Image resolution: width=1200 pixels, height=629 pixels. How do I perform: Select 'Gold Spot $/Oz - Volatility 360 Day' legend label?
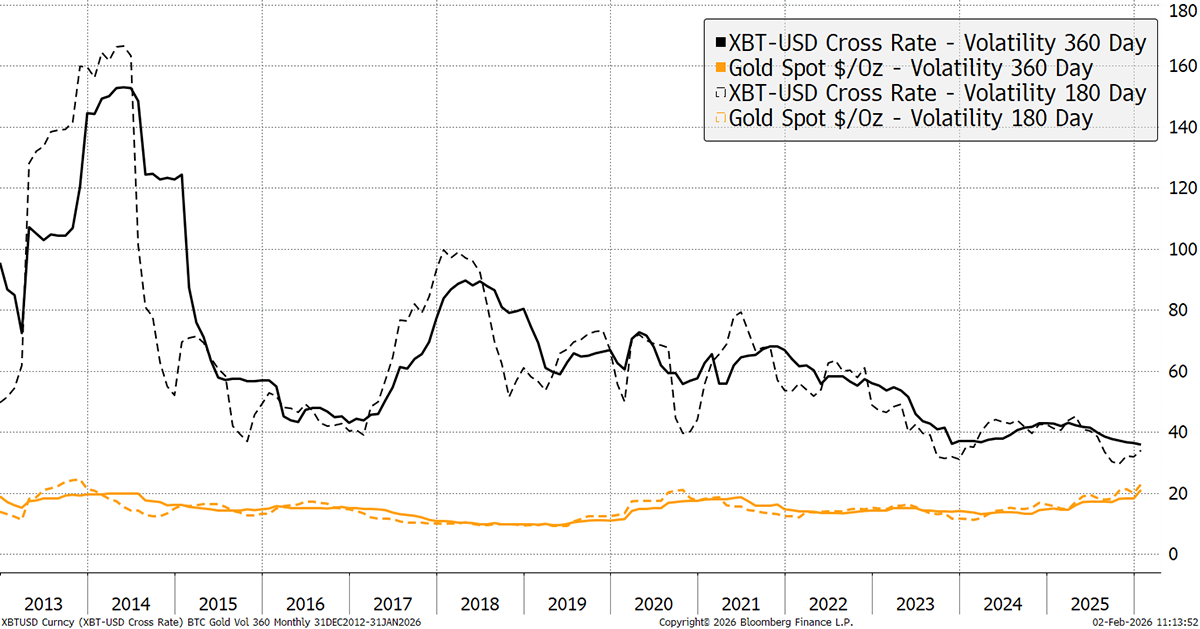(911, 68)
